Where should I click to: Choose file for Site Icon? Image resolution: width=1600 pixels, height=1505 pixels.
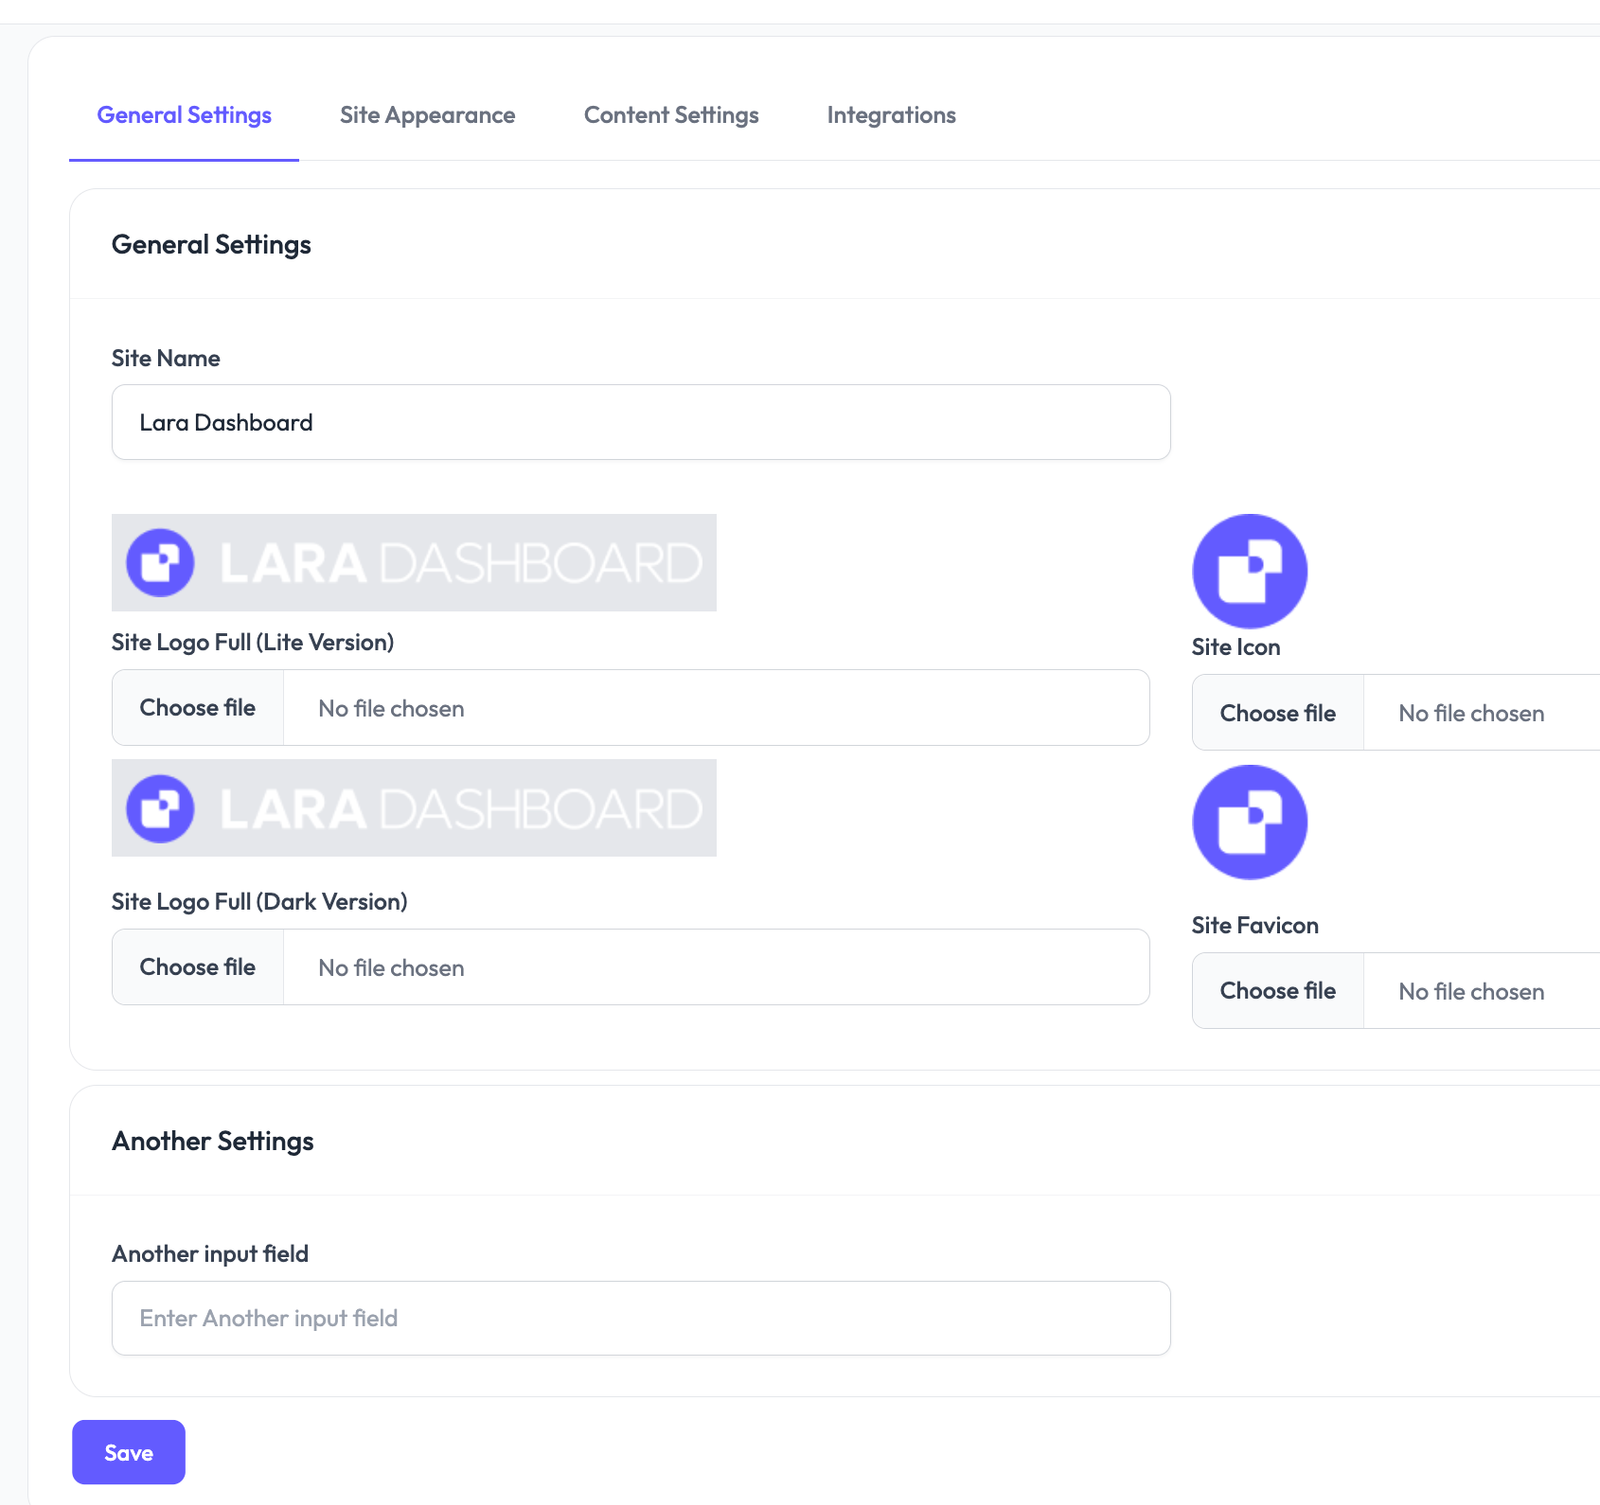tap(1278, 713)
